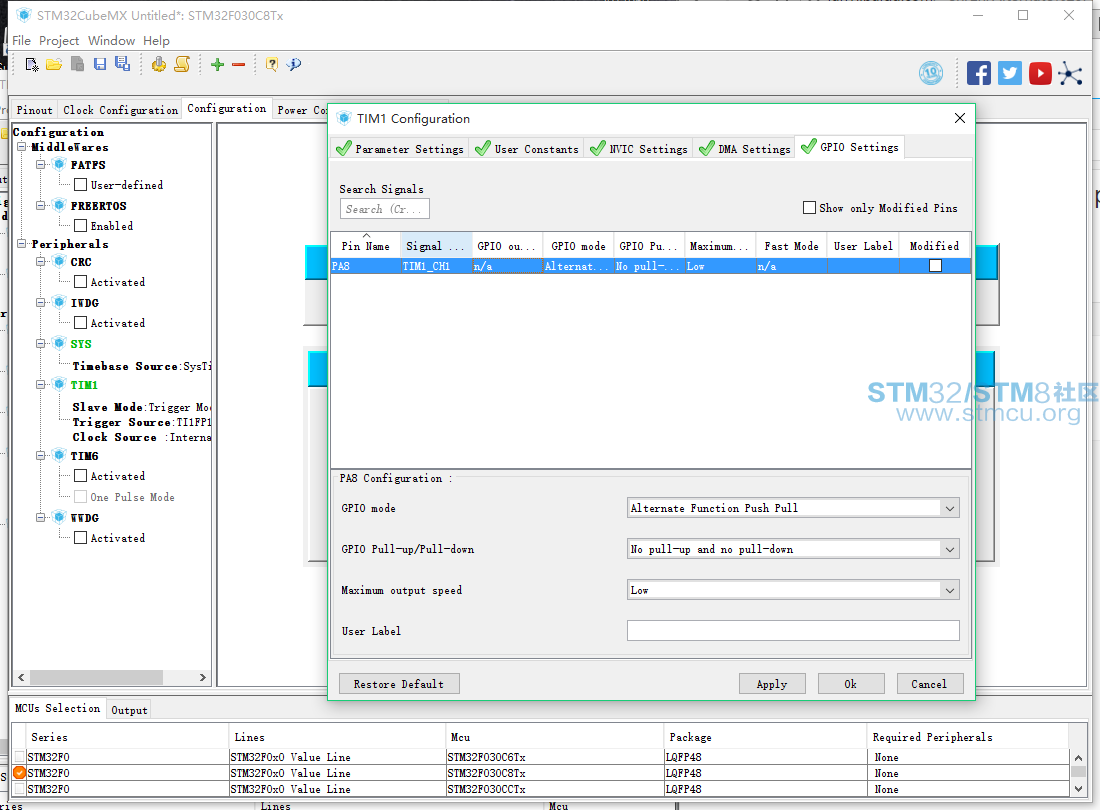
Task: Switch to the Pinout tab
Action: (x=34, y=110)
